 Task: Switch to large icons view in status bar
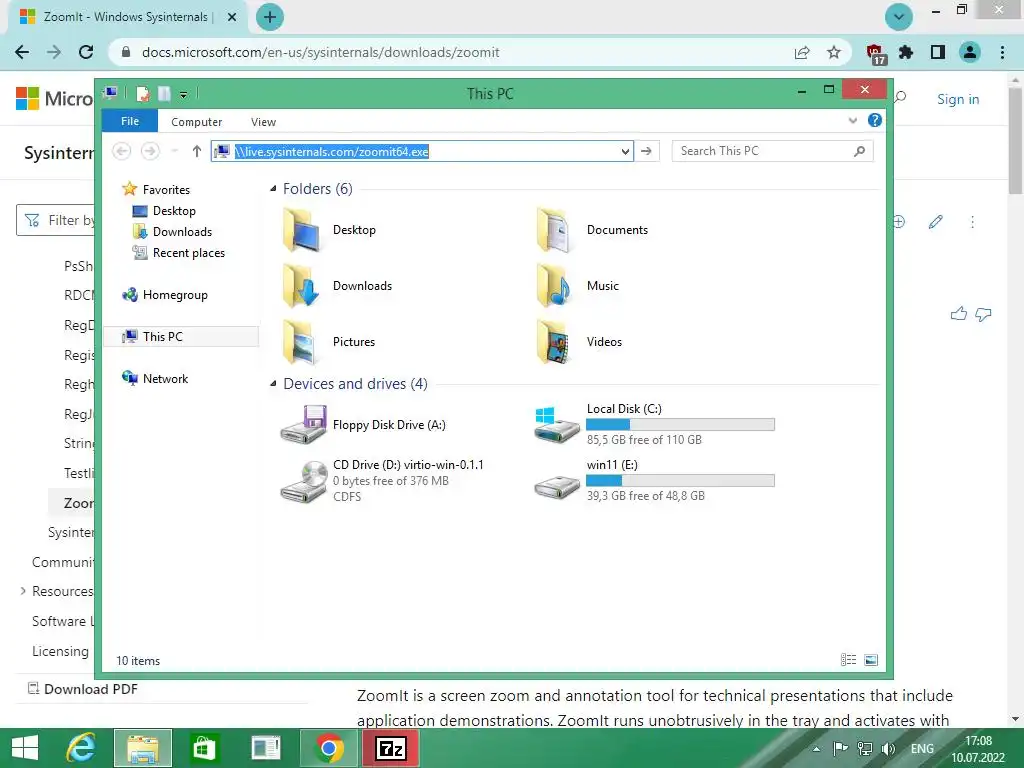point(871,660)
